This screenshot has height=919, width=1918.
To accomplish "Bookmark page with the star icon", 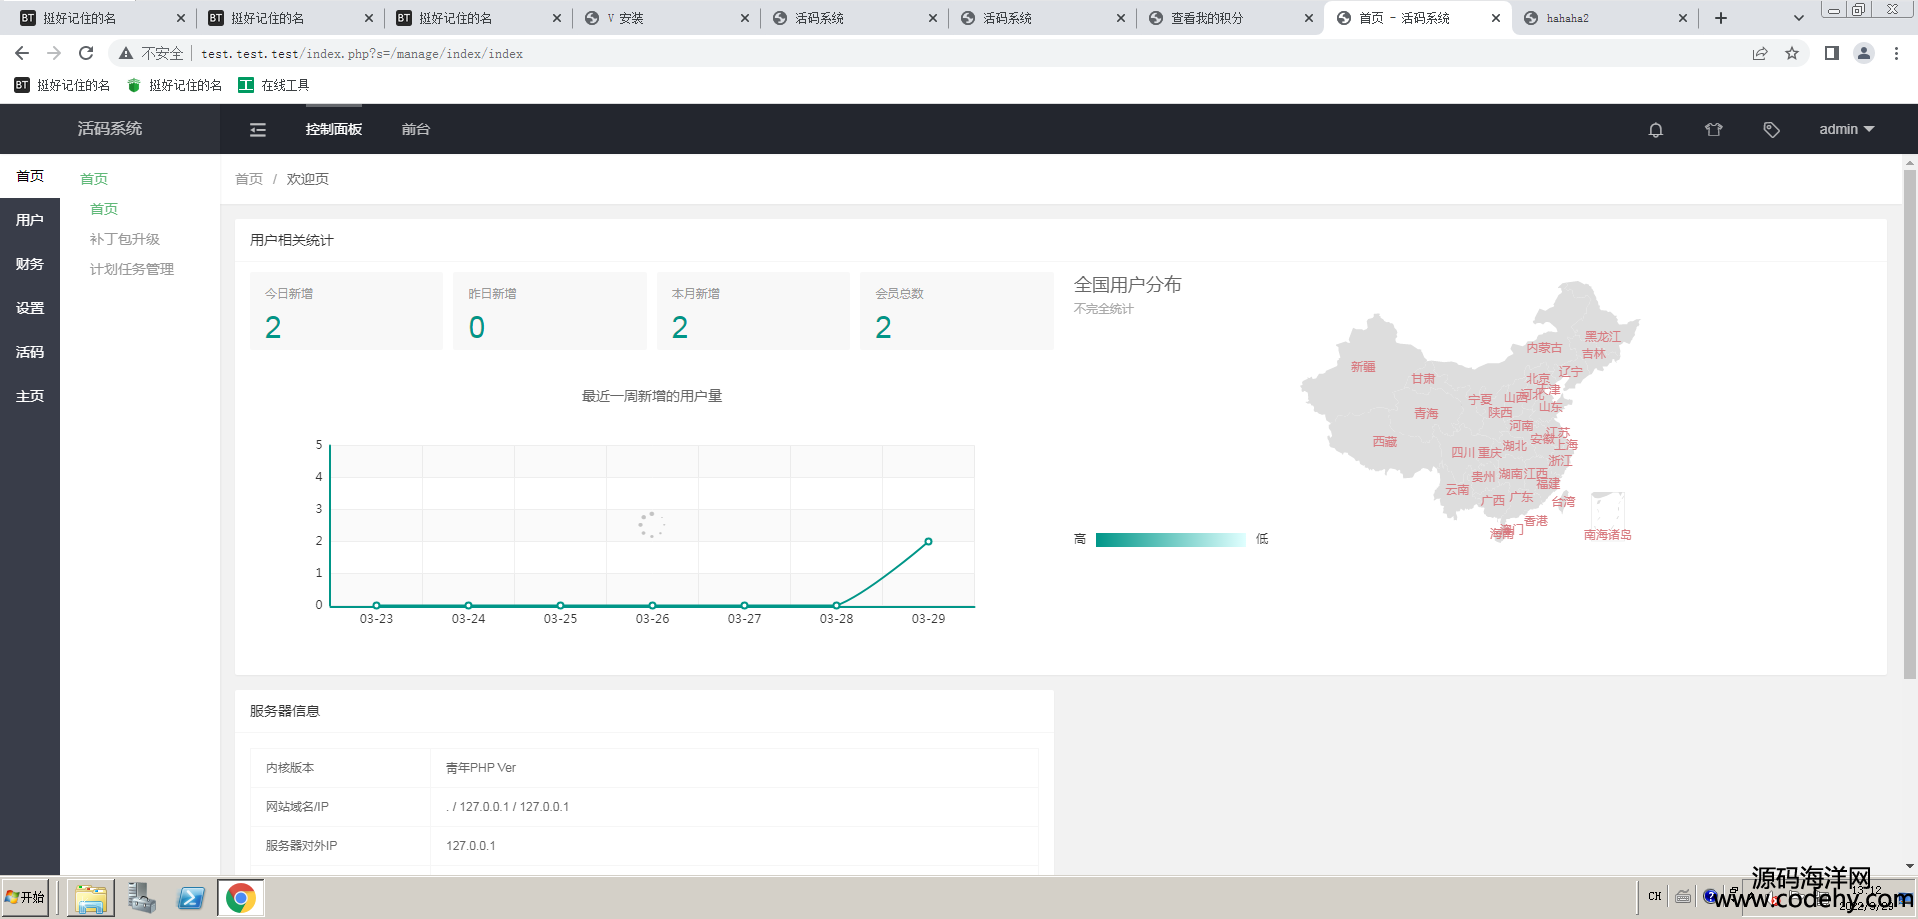I will click(1792, 53).
